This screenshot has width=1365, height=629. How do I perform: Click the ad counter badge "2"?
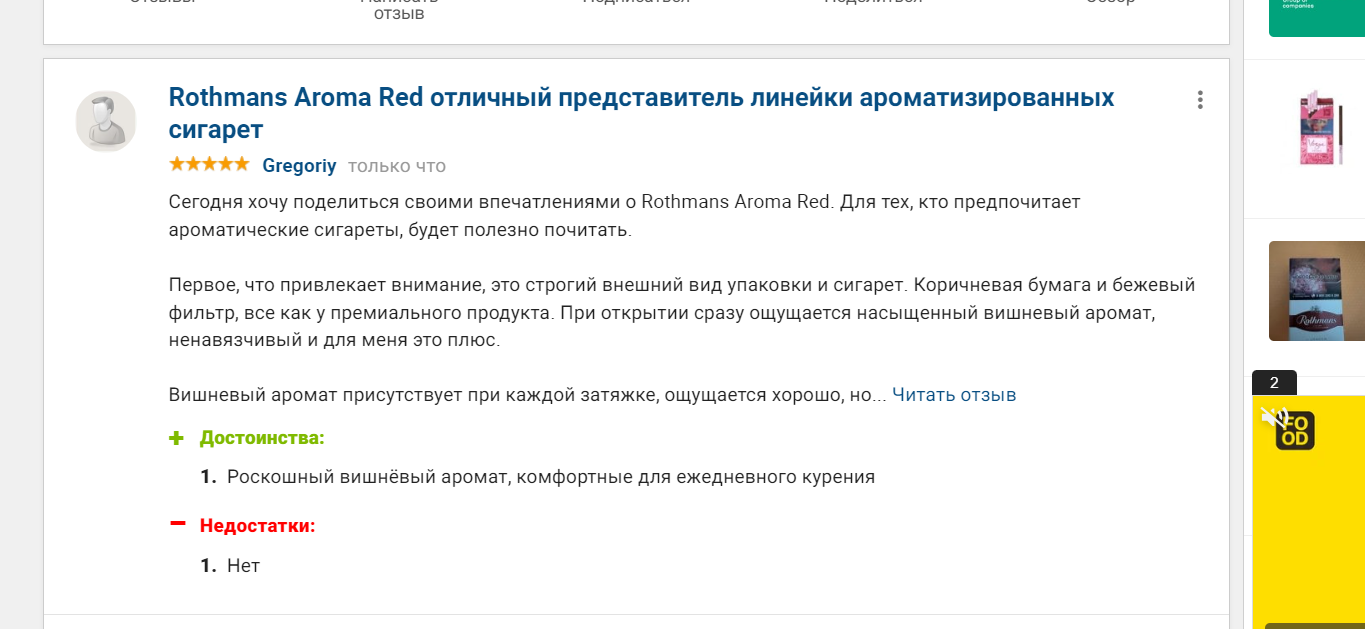pos(1274,382)
